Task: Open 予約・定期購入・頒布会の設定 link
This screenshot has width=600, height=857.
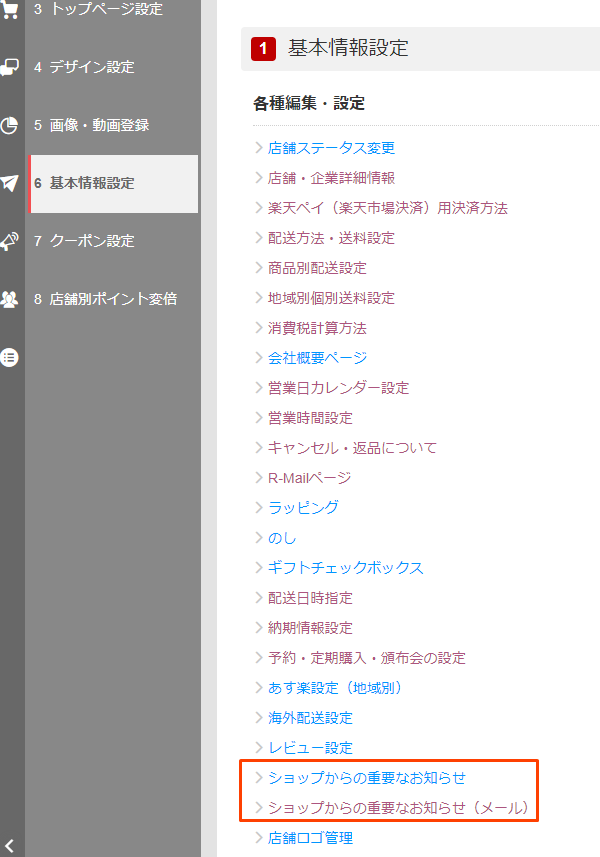Action: [367, 658]
